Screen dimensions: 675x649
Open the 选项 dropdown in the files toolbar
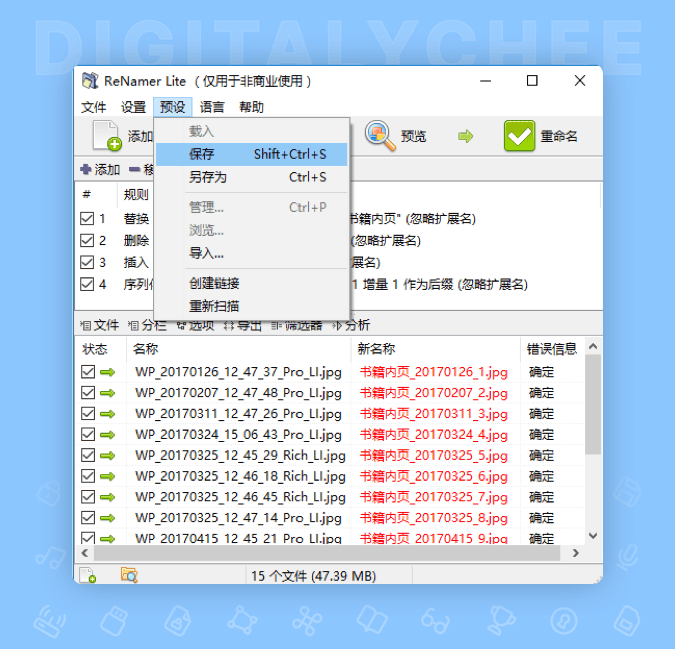[x=196, y=325]
